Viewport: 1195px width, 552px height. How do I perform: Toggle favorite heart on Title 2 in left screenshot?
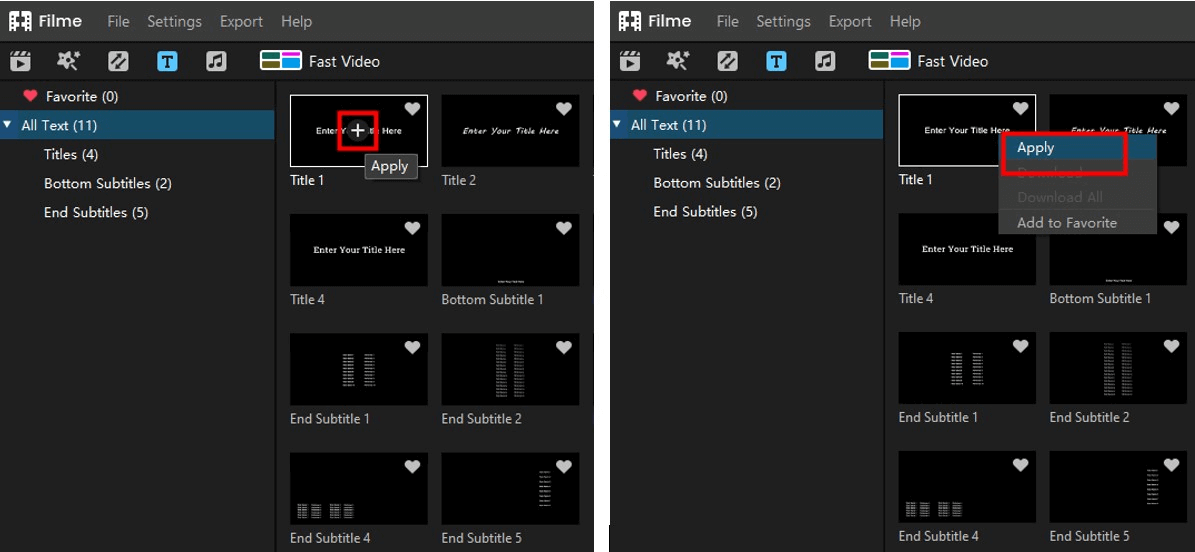[563, 109]
